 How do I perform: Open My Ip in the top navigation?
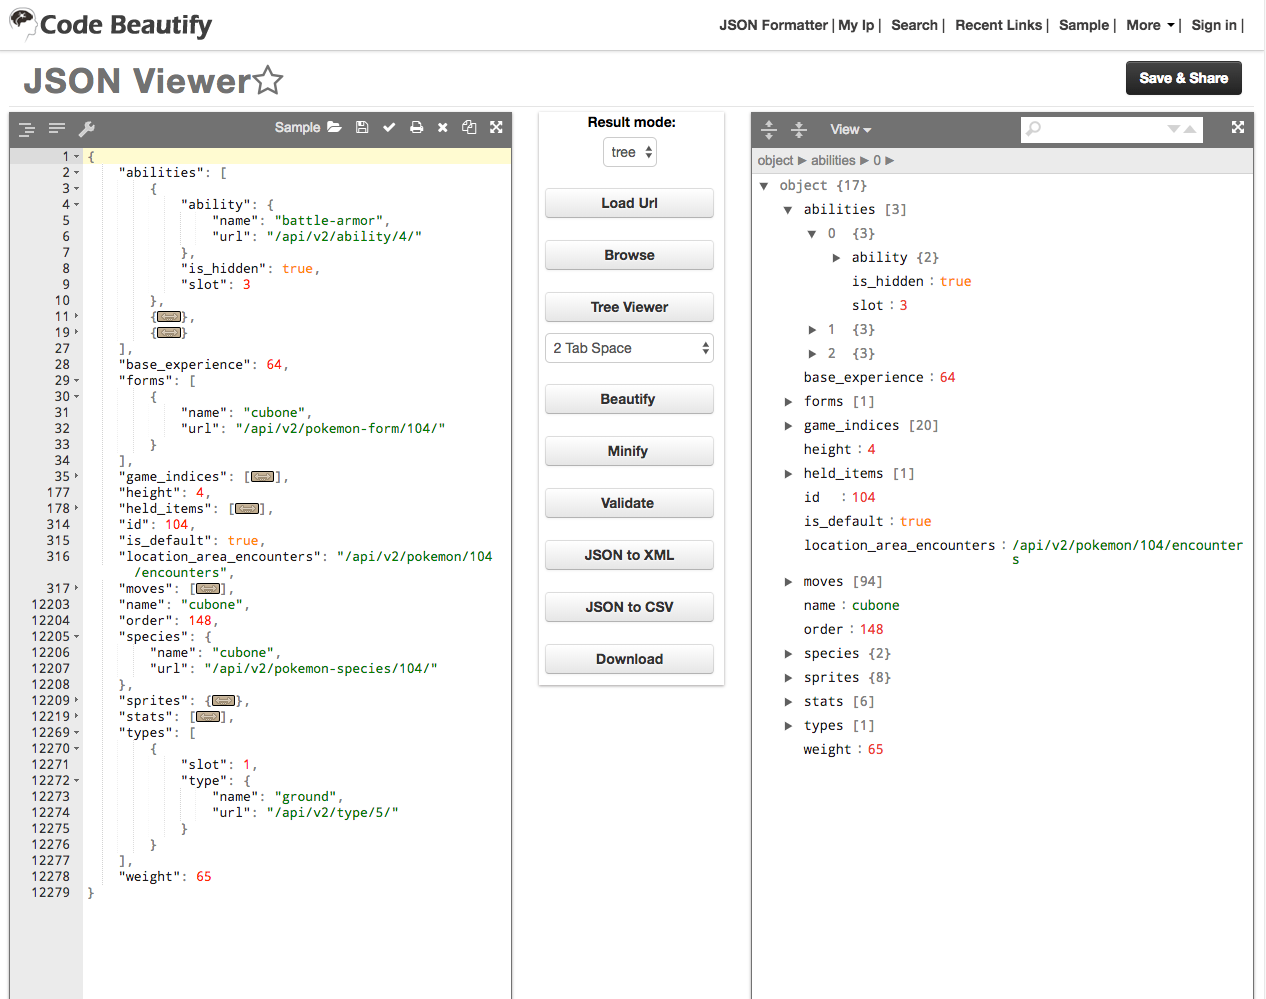(856, 25)
